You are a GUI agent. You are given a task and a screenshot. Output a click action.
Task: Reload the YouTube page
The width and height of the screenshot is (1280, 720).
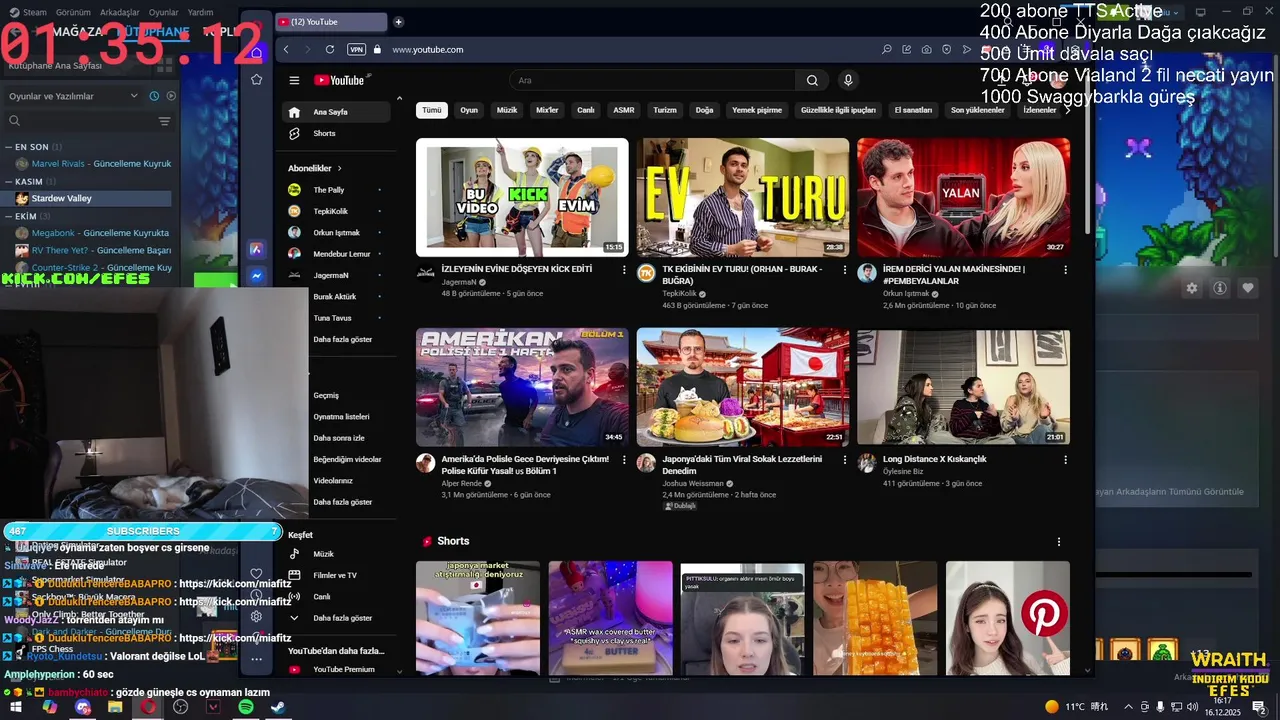[x=330, y=49]
